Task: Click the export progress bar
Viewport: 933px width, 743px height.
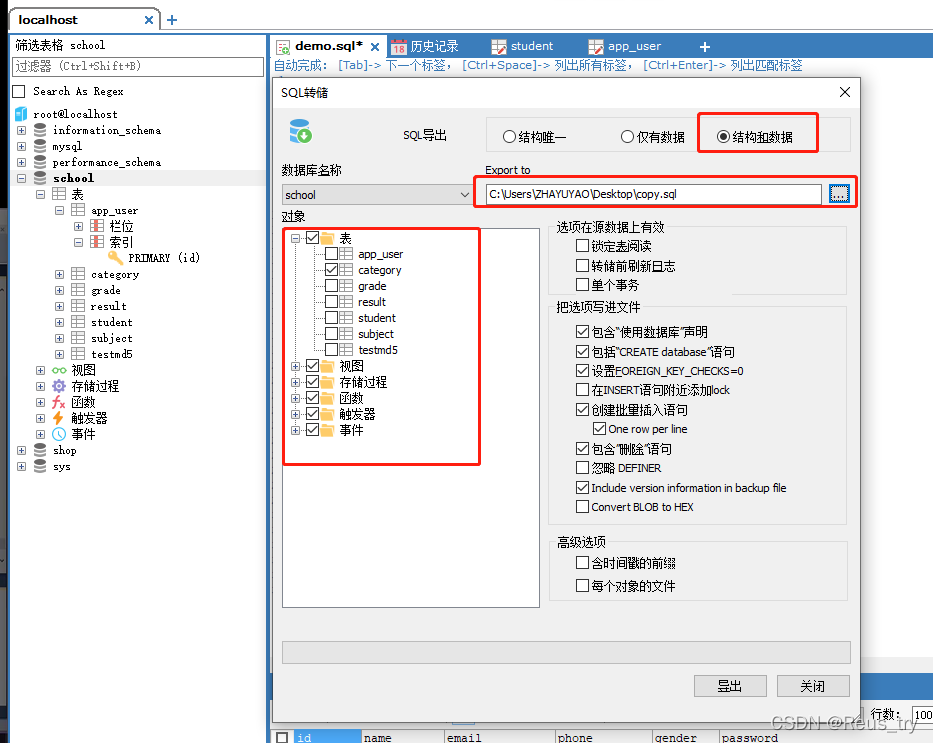Action: click(566, 652)
